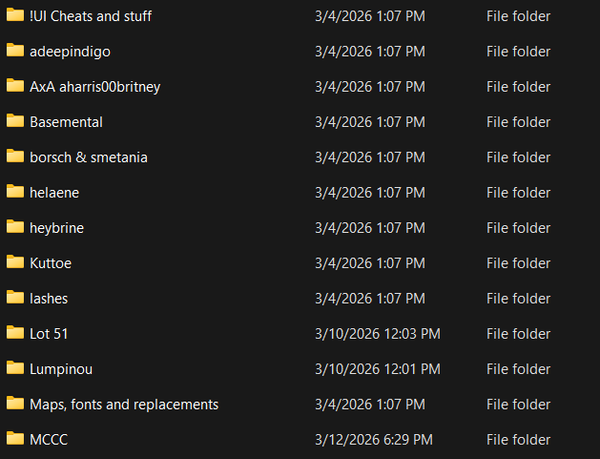Select the lashes folder icon
Screen dimensions: 600x459
click(x=14, y=298)
